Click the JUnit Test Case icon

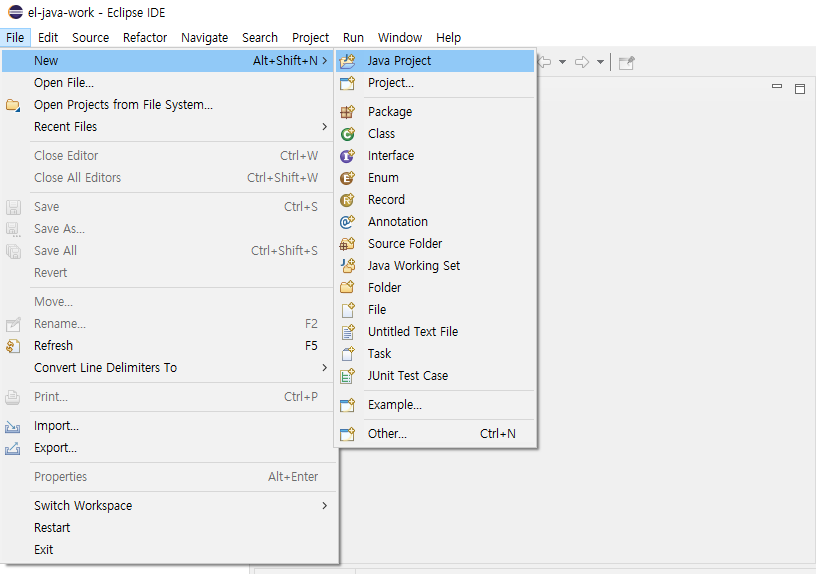(x=347, y=376)
